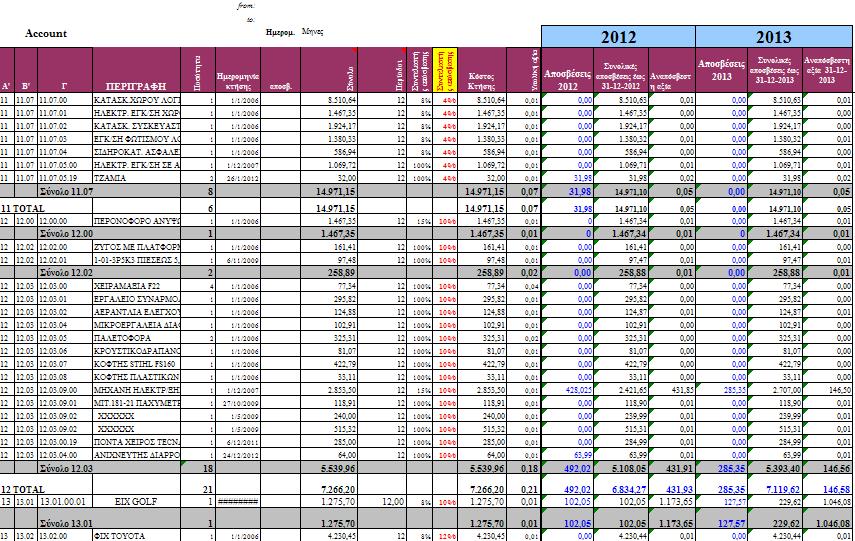Select the blue 428,025 depreciation value
The image size is (855, 541).
click(568, 390)
